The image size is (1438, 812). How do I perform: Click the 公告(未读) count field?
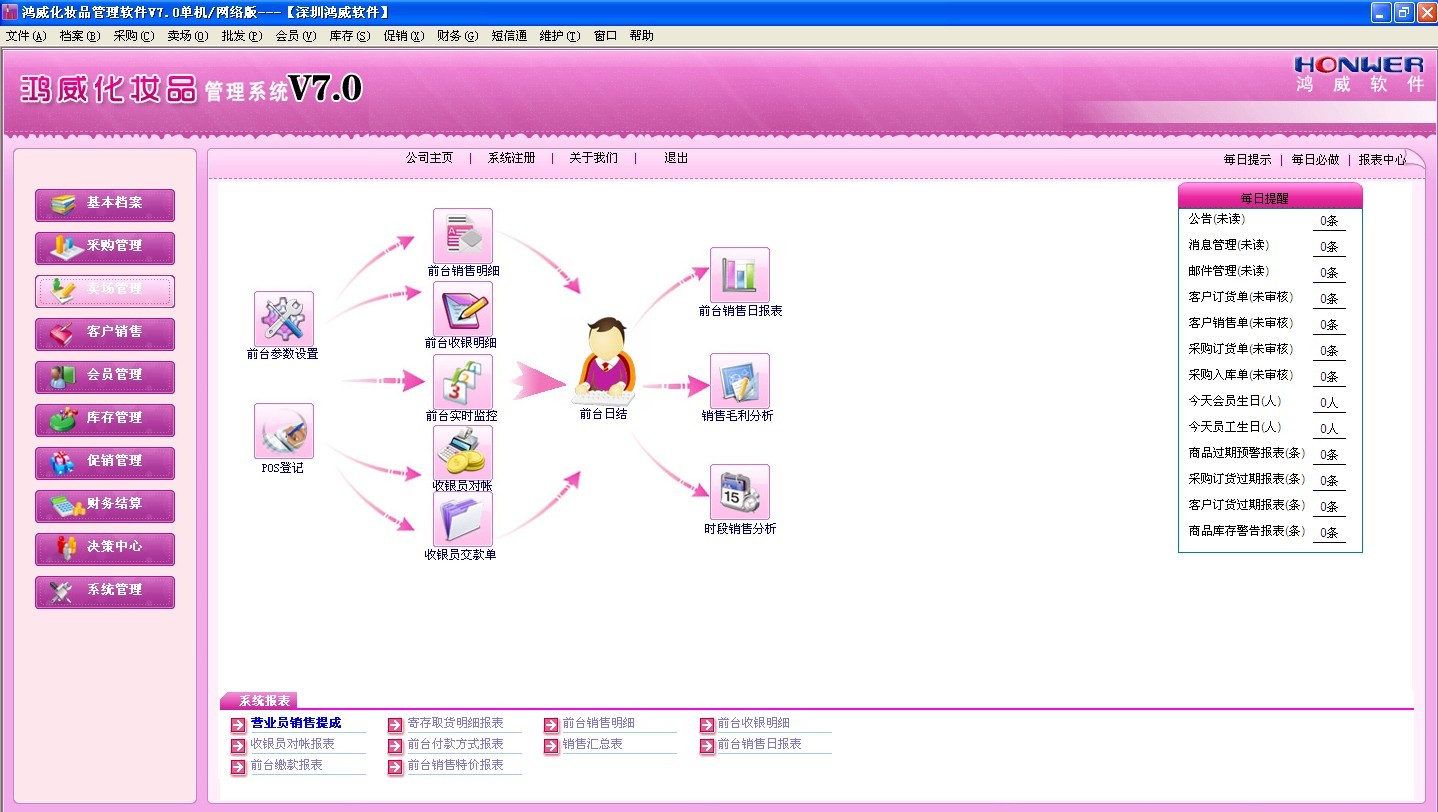pos(1328,221)
